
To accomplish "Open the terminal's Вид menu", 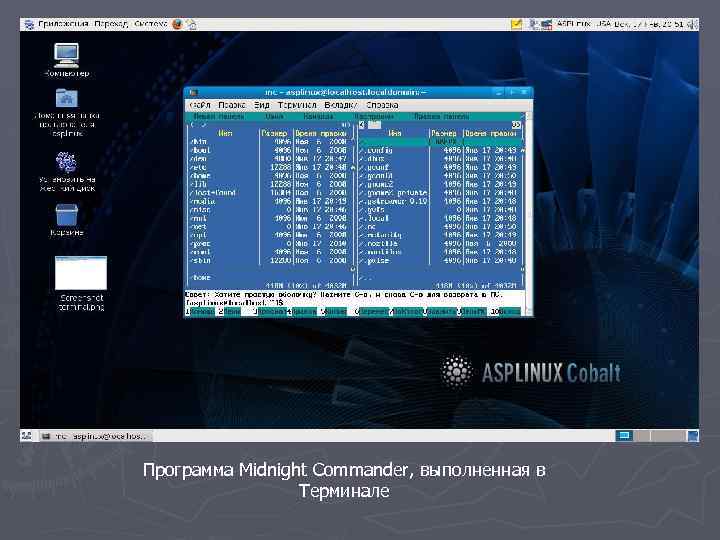I will (262, 105).
